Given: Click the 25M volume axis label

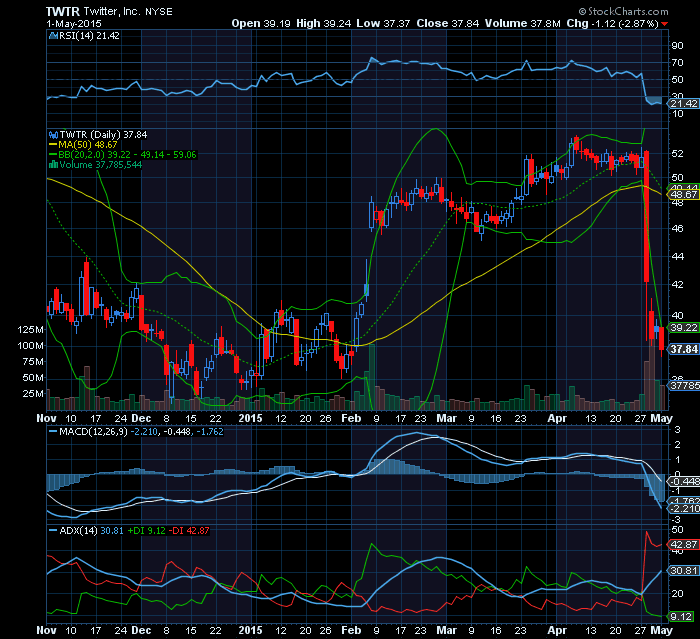Looking at the screenshot, I should click(33, 394).
